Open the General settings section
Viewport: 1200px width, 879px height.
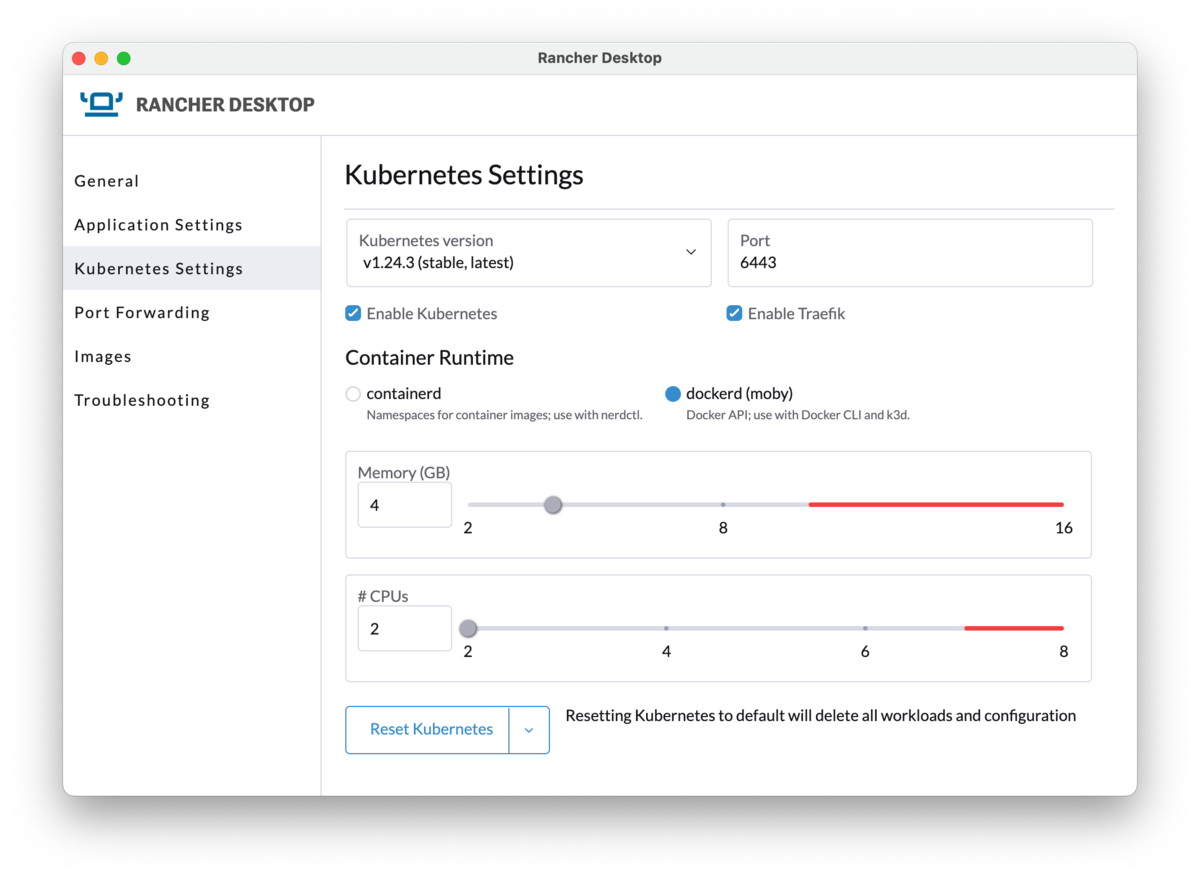[x=107, y=181]
